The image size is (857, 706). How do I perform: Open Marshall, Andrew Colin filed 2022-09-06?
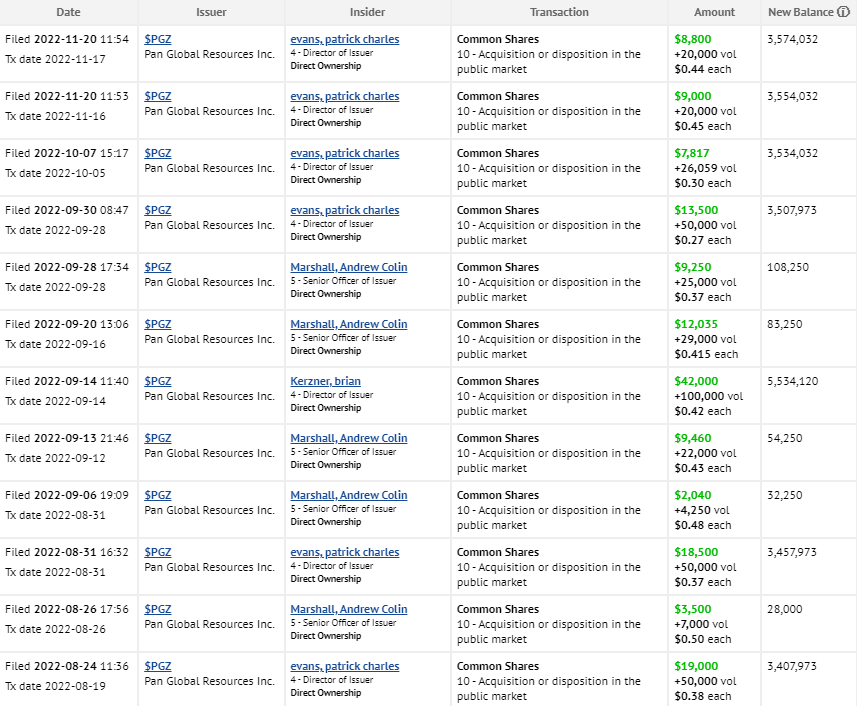point(349,495)
